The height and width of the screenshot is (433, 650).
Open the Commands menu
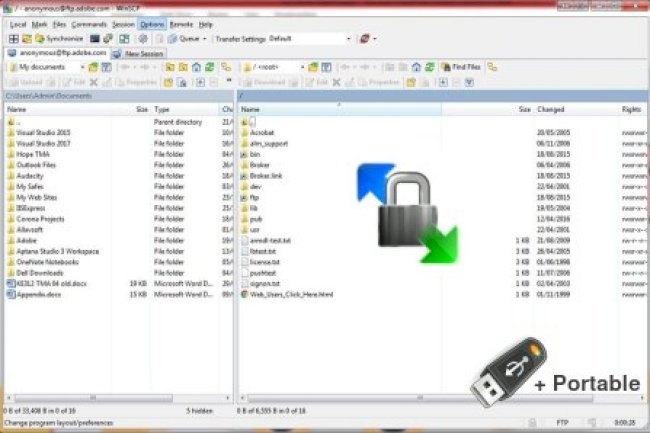pos(89,24)
